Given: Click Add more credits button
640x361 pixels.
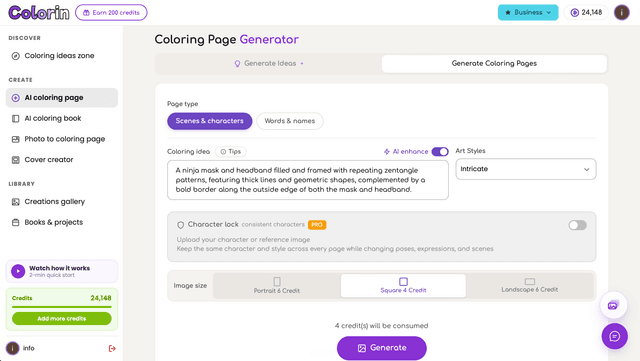Looking at the screenshot, I should point(62,319).
